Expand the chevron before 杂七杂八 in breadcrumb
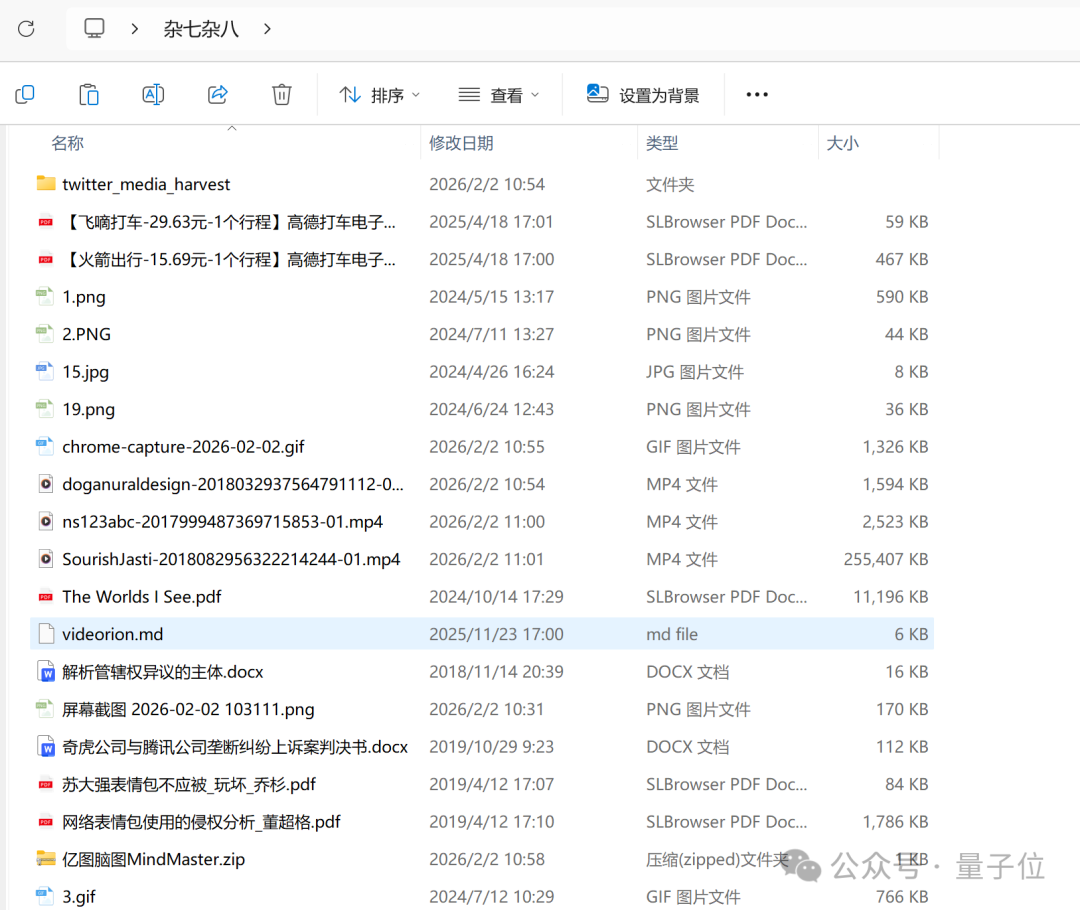This screenshot has width=1080, height=910. coord(135,29)
